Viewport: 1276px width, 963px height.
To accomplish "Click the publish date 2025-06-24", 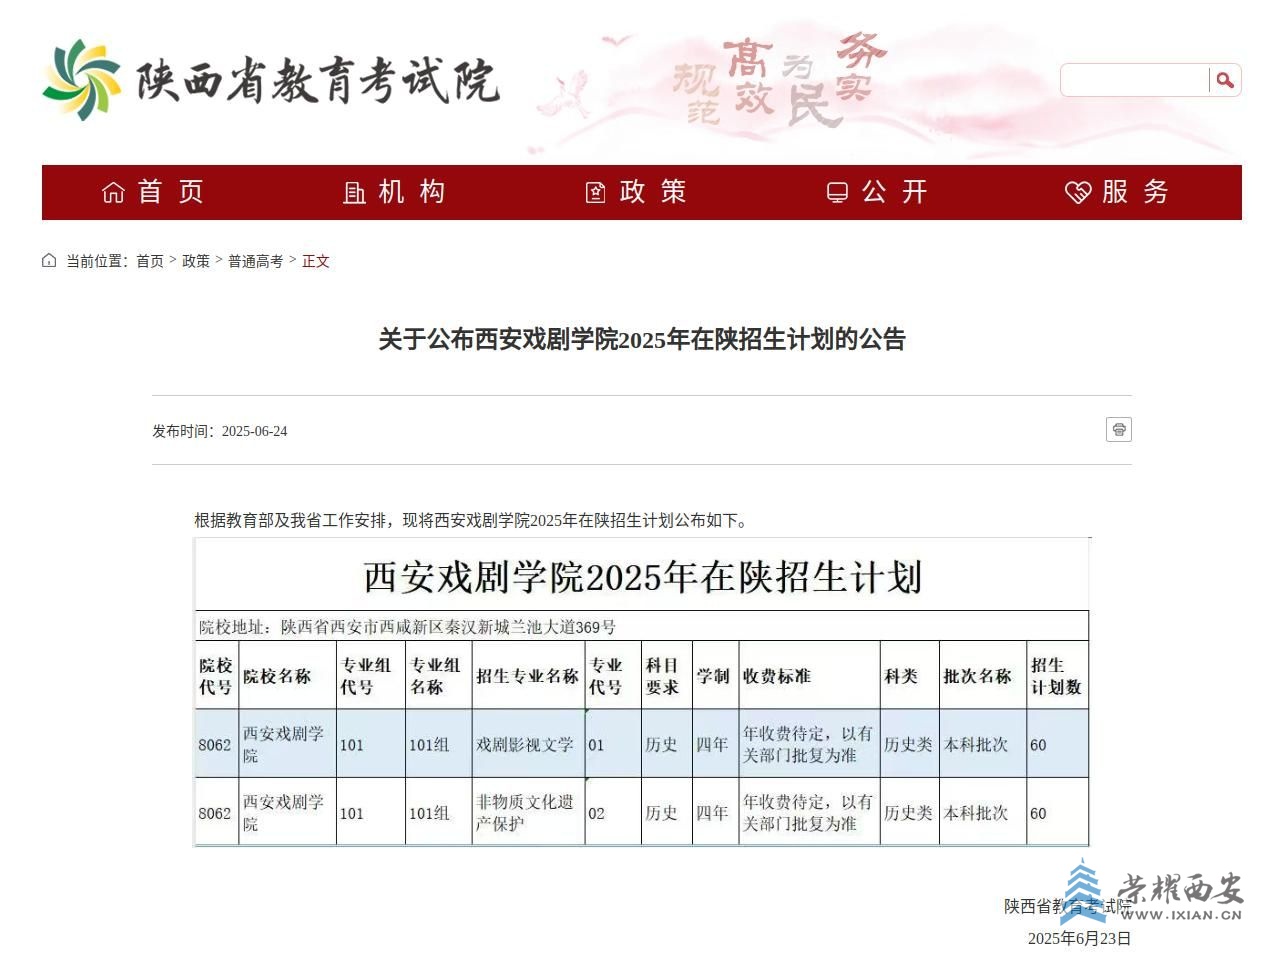I will (x=254, y=432).
